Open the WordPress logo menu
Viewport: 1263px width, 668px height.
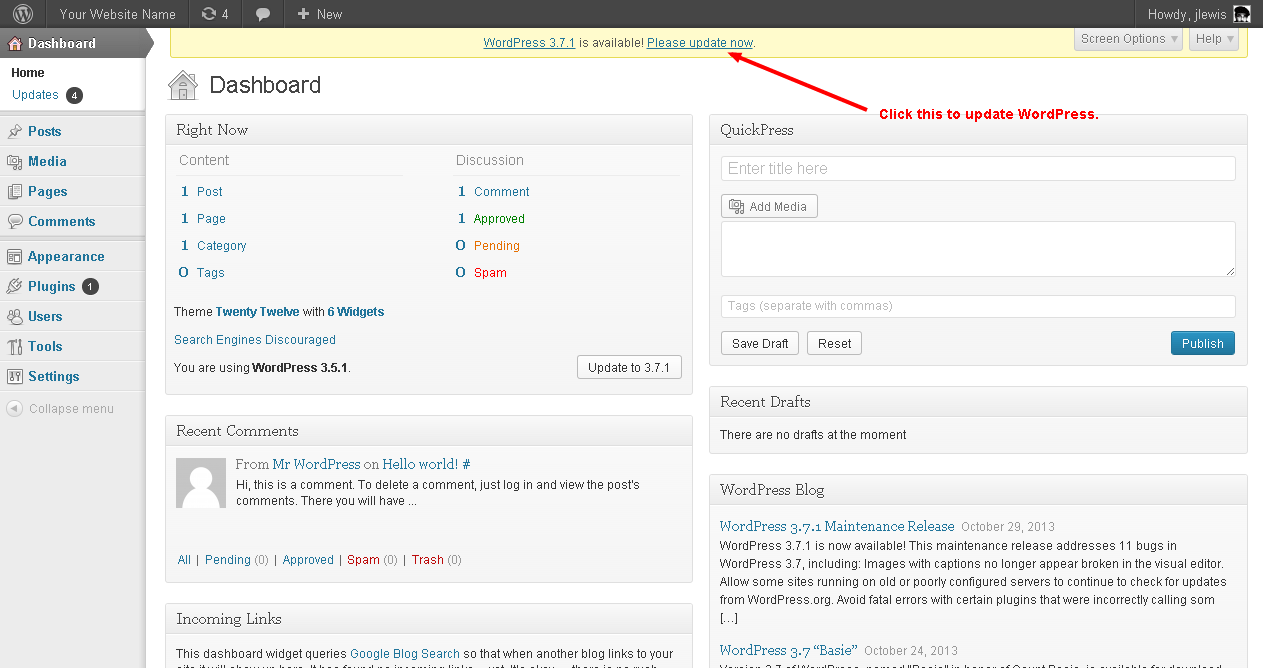pyautogui.click(x=23, y=14)
